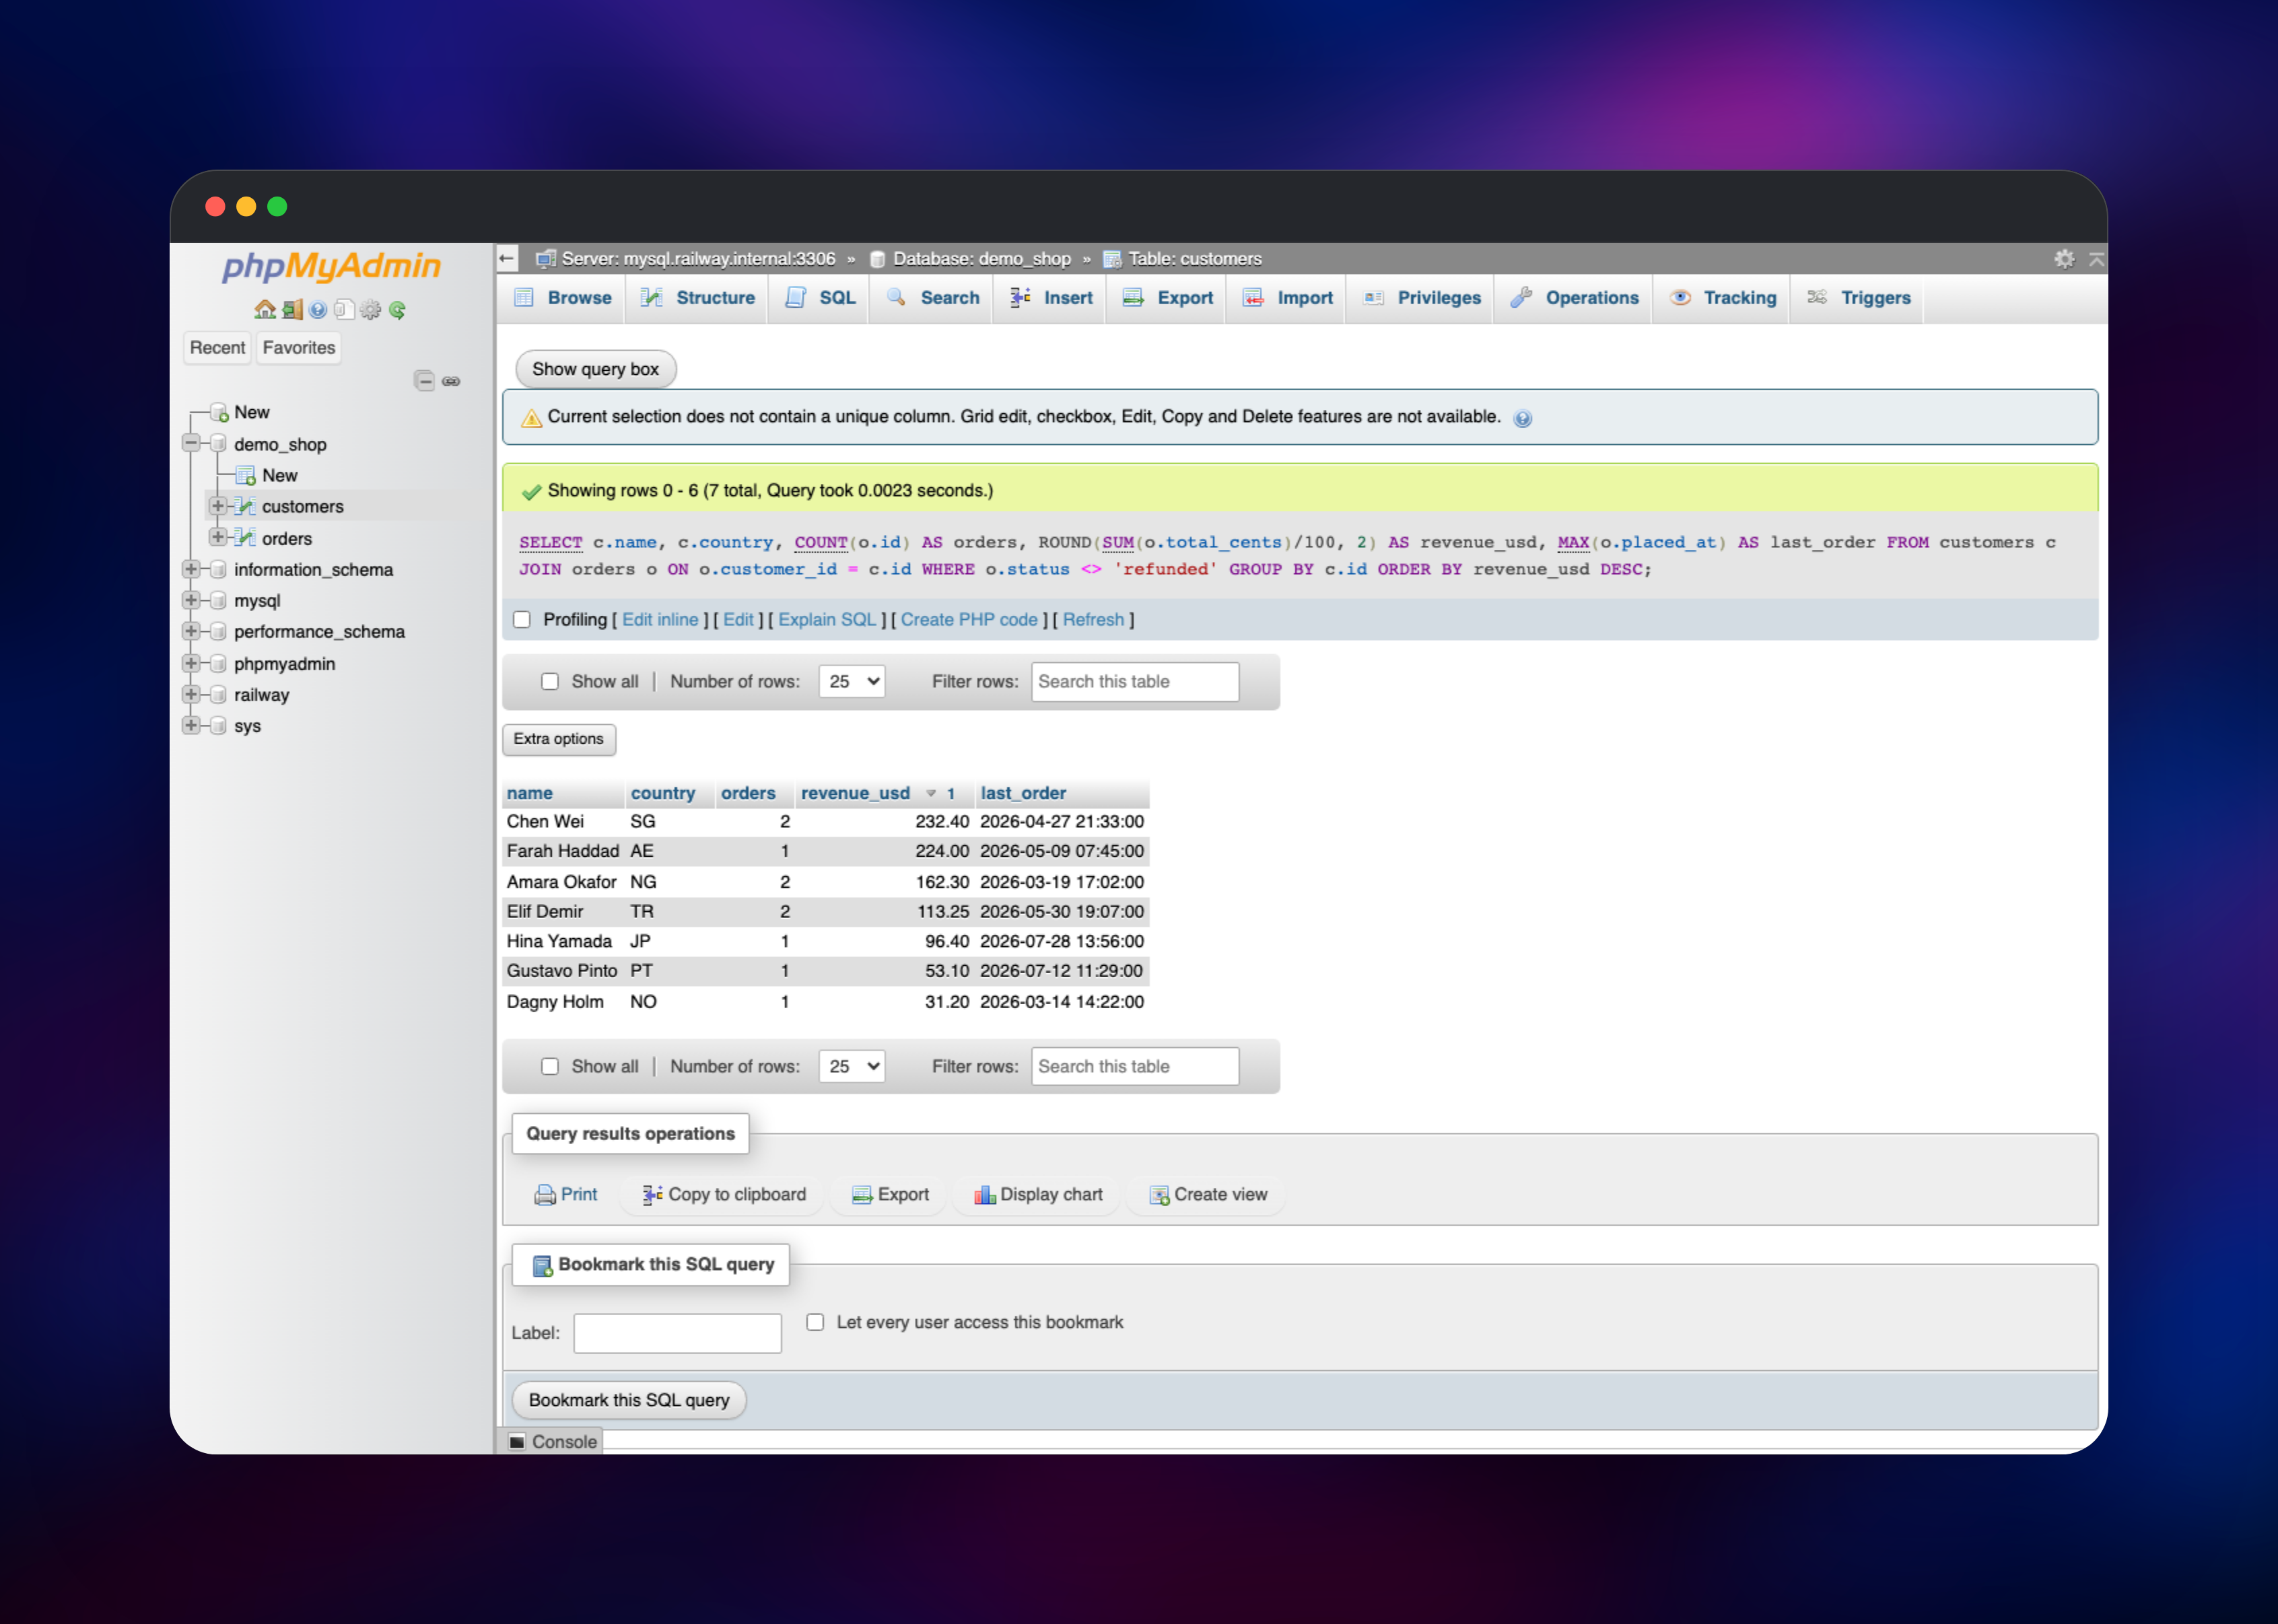Go to the phpMyAdmin Home icon

[264, 310]
